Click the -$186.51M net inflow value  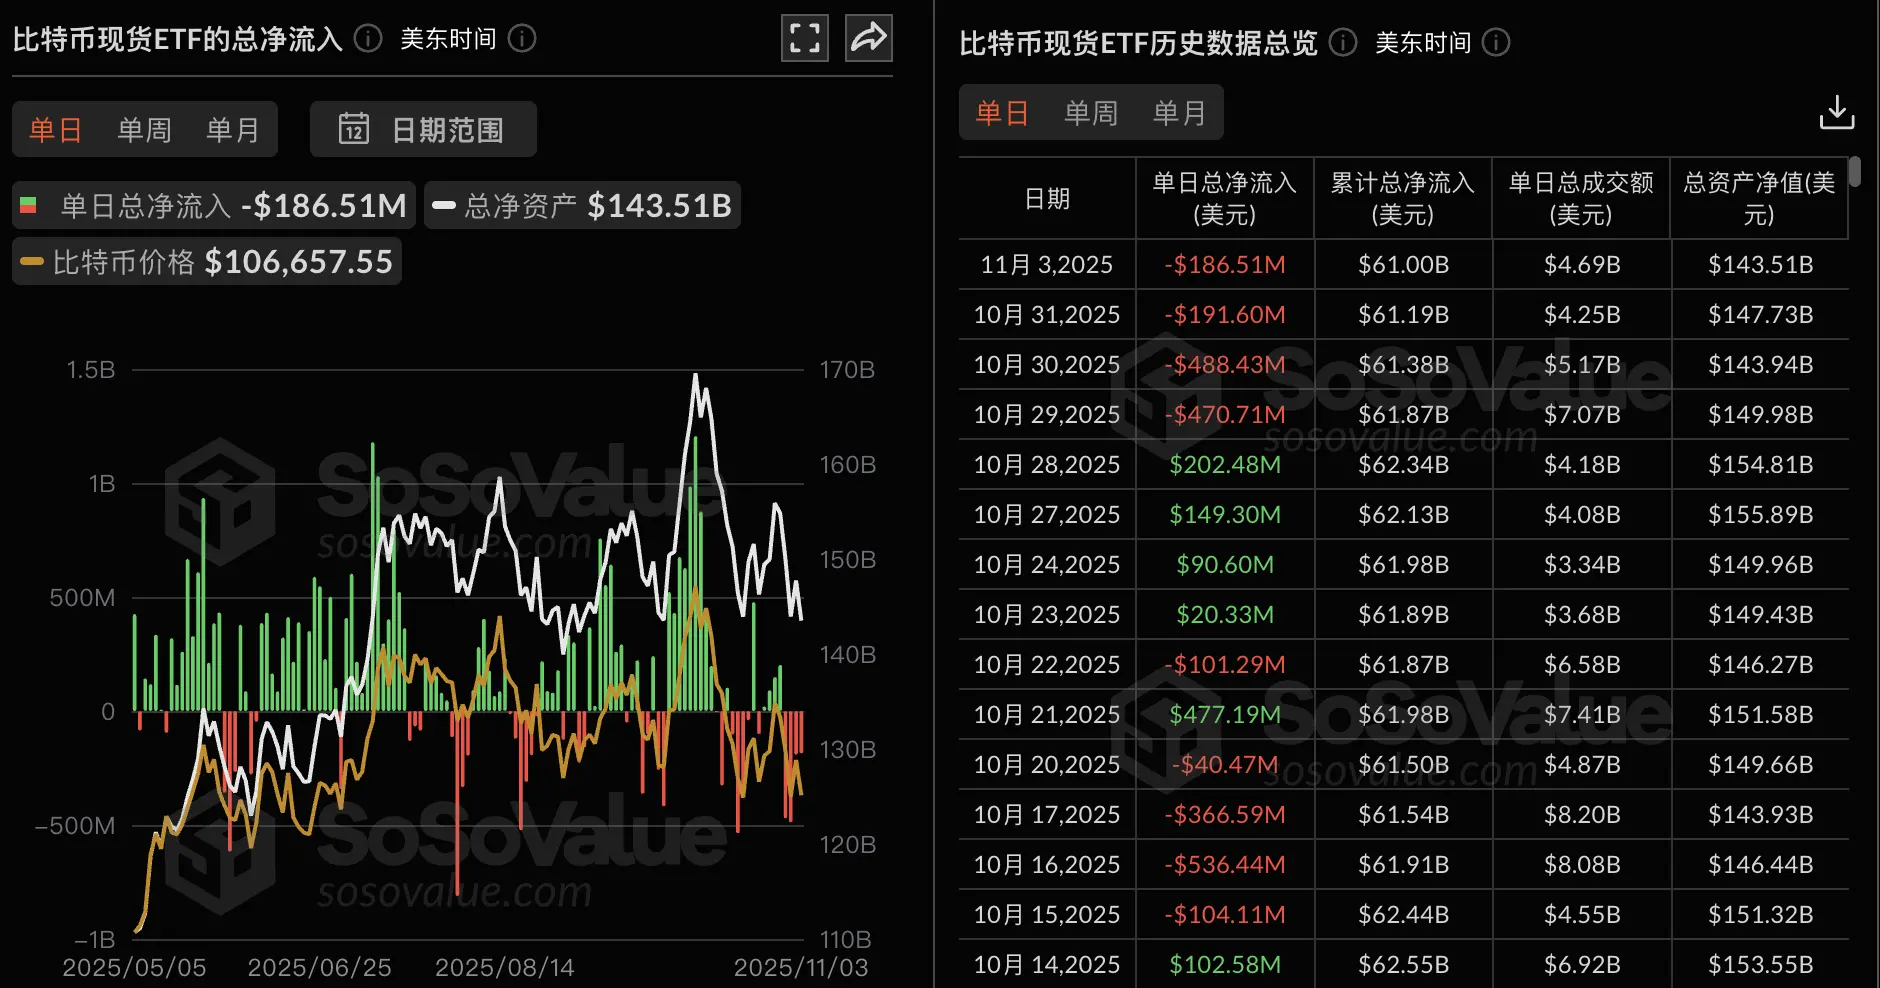pyautogui.click(x=1224, y=264)
